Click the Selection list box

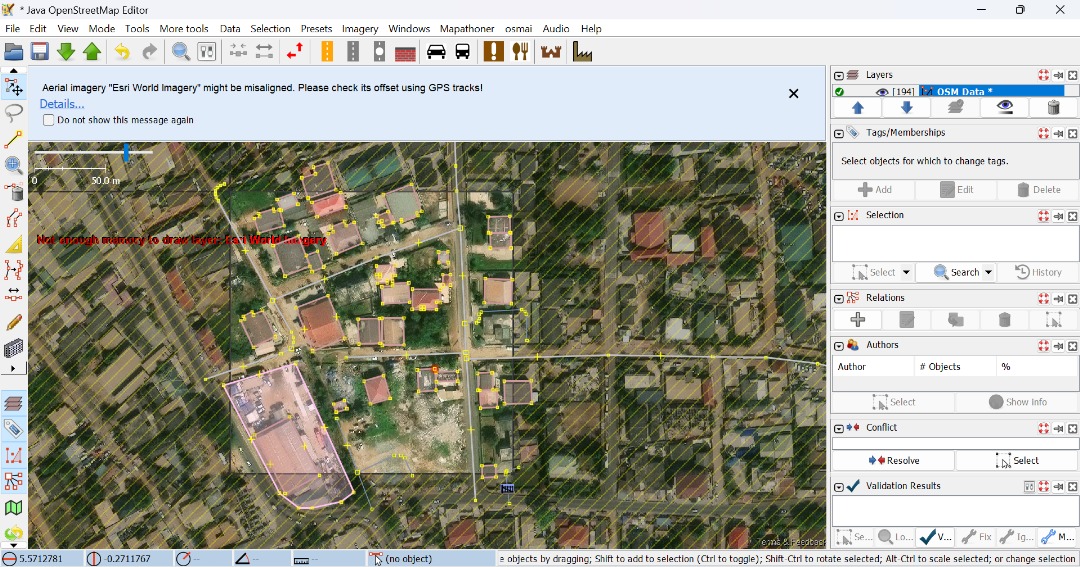click(955, 243)
